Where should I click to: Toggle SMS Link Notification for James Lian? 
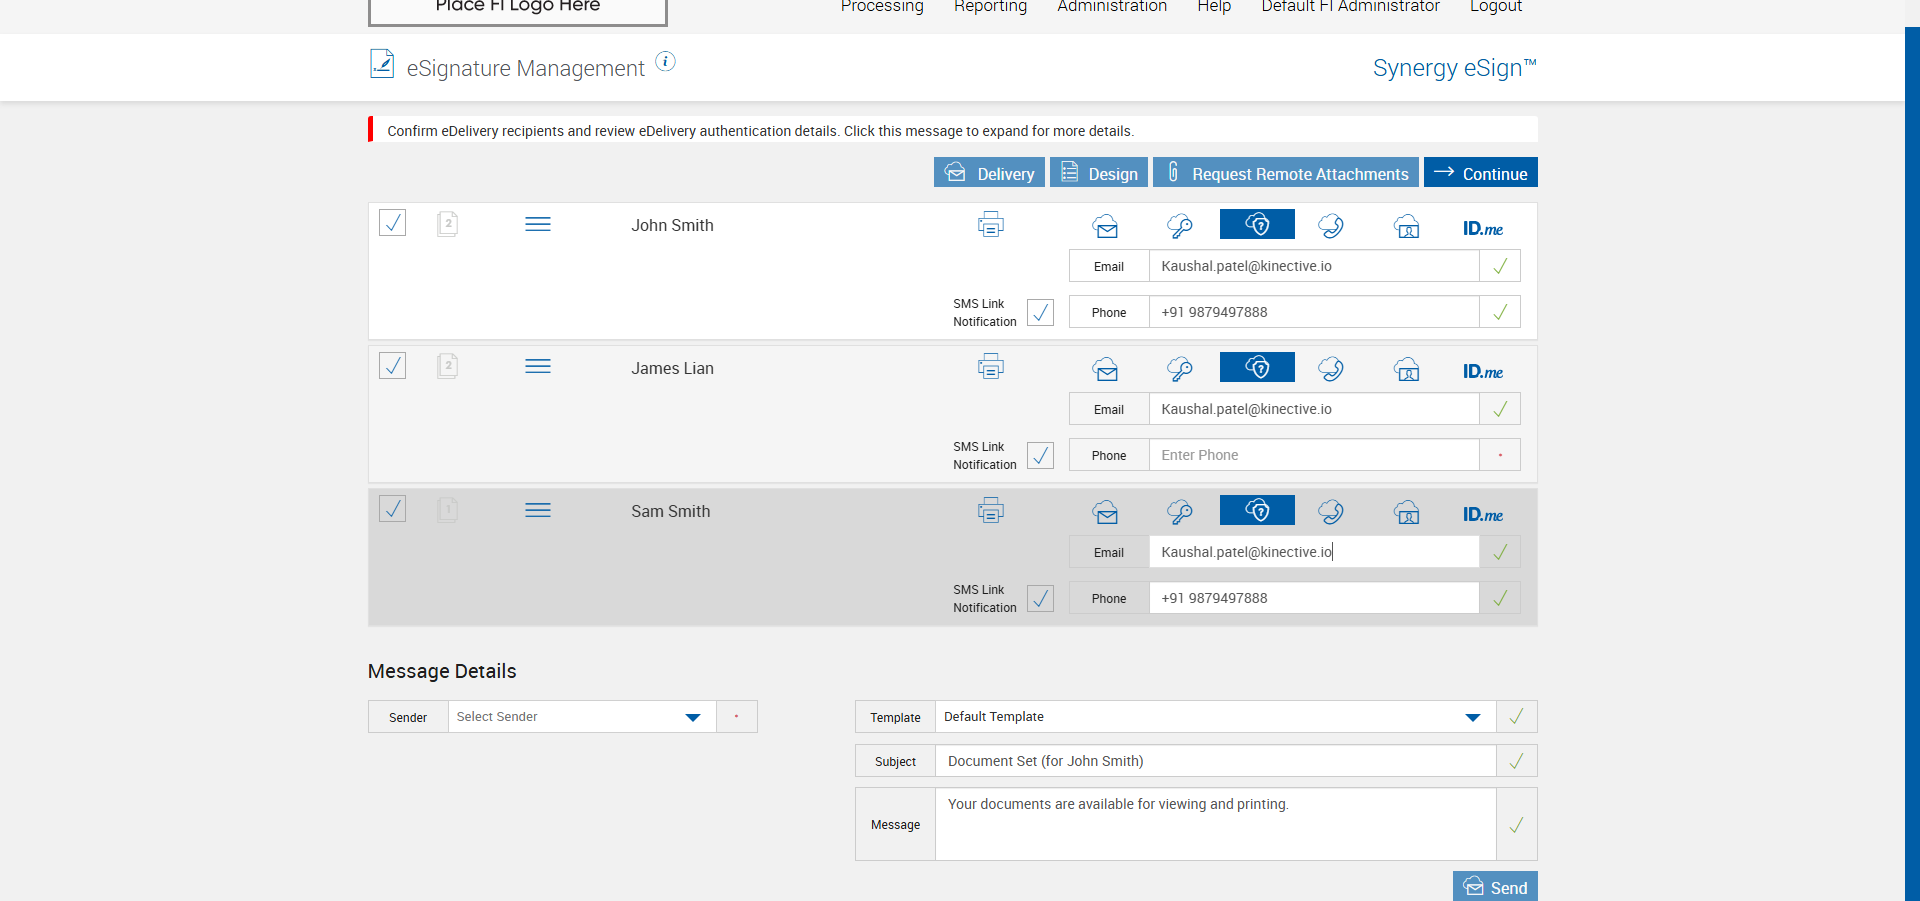(x=1040, y=455)
